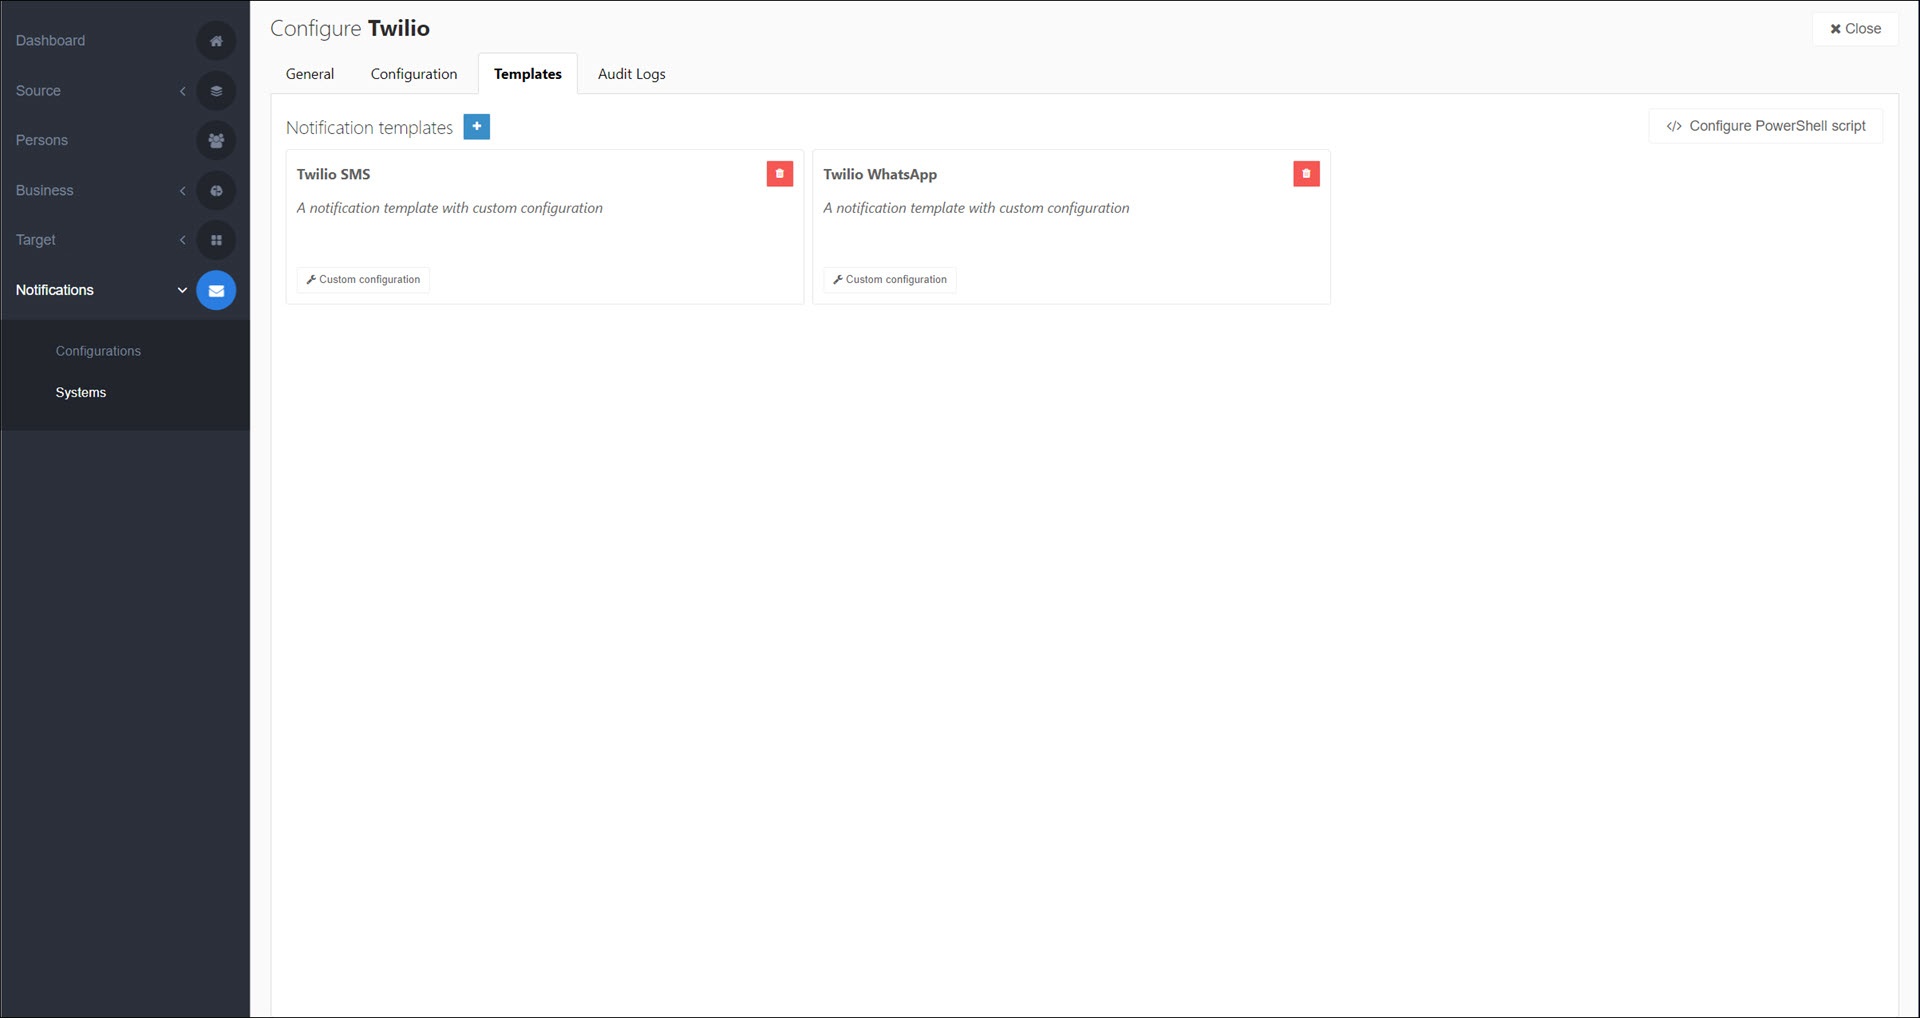Viewport: 1920px width, 1019px height.
Task: Switch to the General tab
Action: pos(310,74)
